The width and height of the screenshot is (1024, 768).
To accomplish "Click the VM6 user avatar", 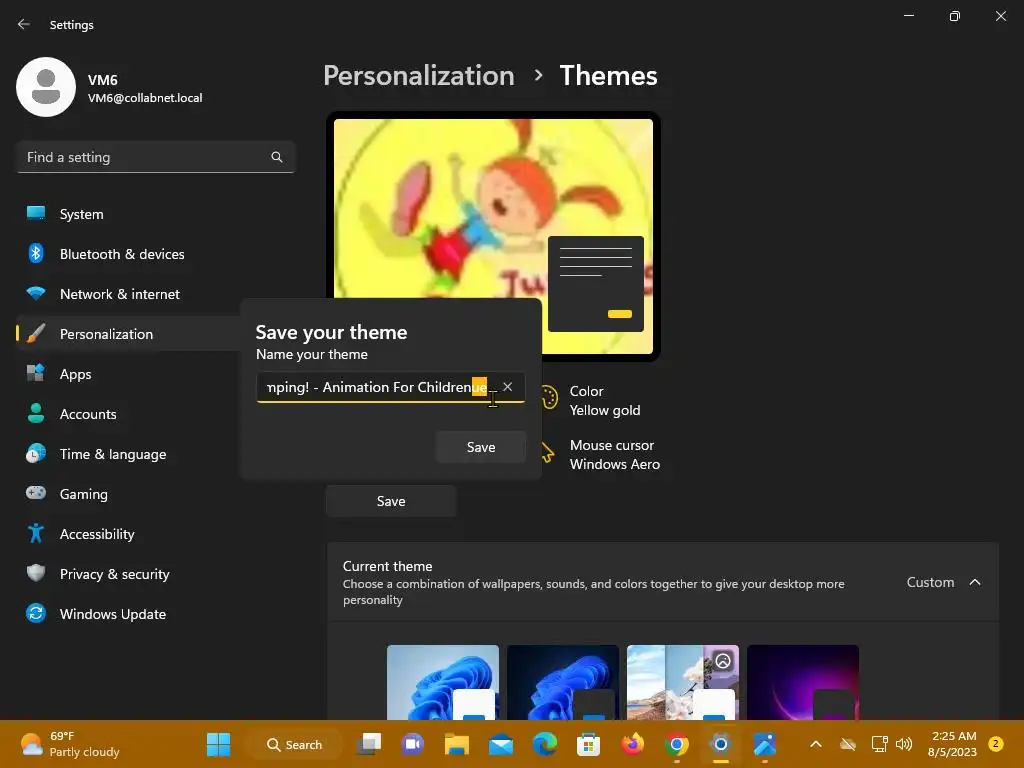I will coord(46,87).
